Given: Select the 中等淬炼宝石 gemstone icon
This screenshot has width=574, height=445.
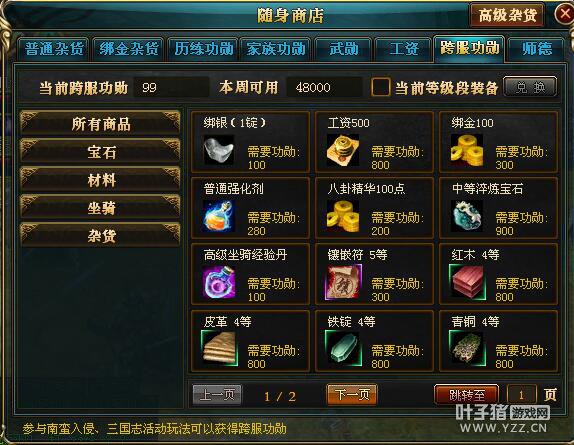Looking at the screenshot, I should (467, 216).
